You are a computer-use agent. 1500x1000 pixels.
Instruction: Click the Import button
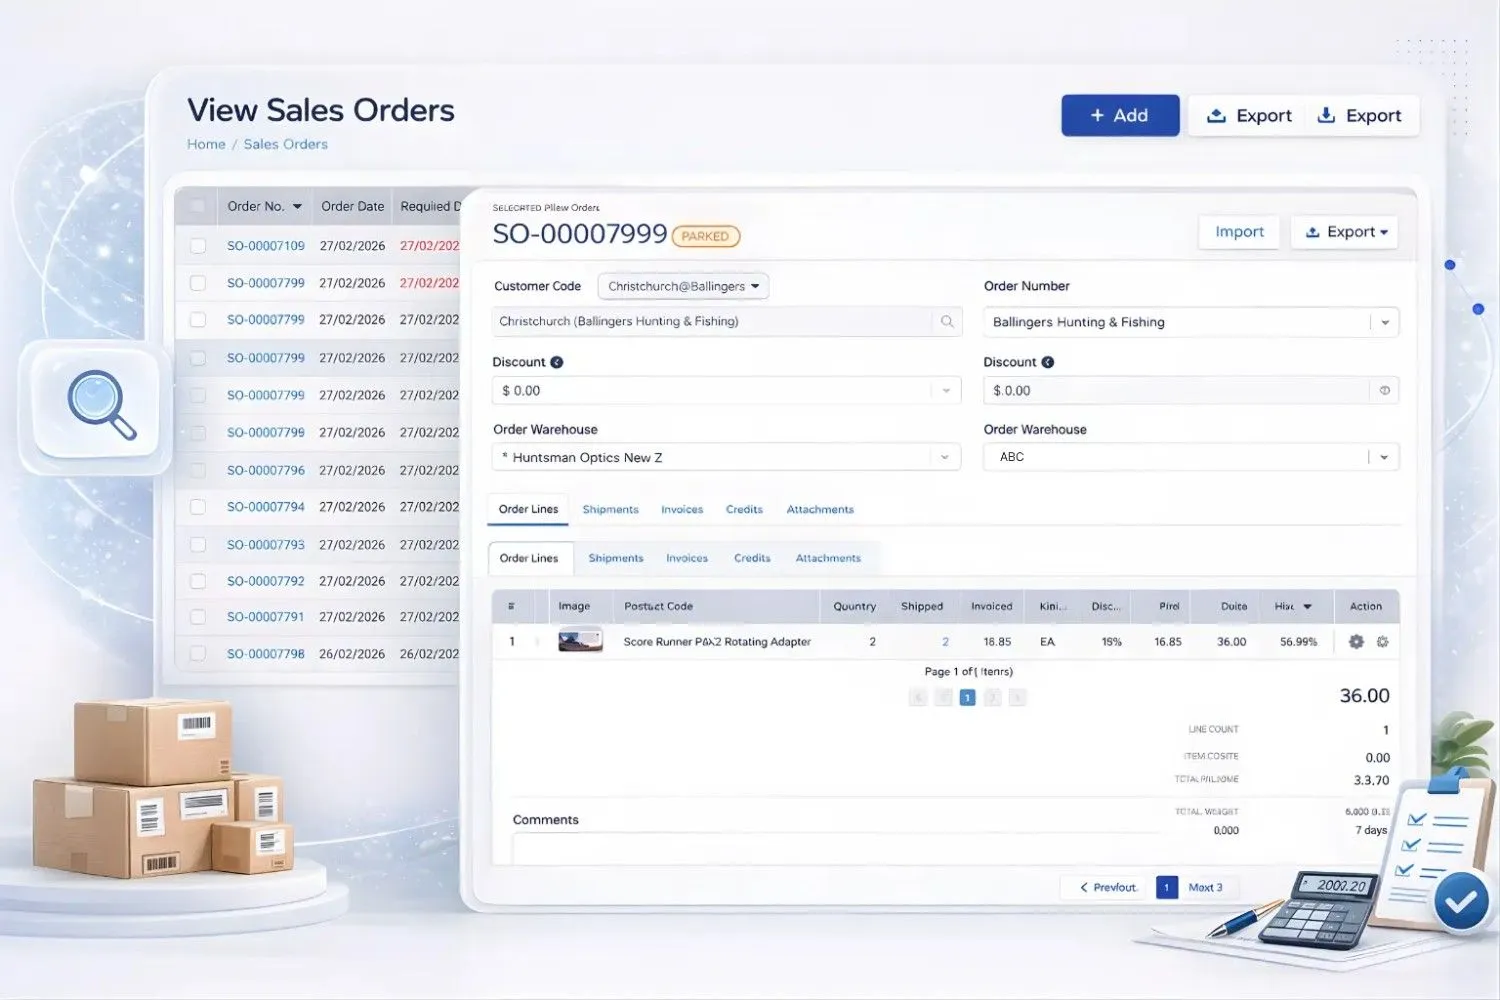[1238, 231]
